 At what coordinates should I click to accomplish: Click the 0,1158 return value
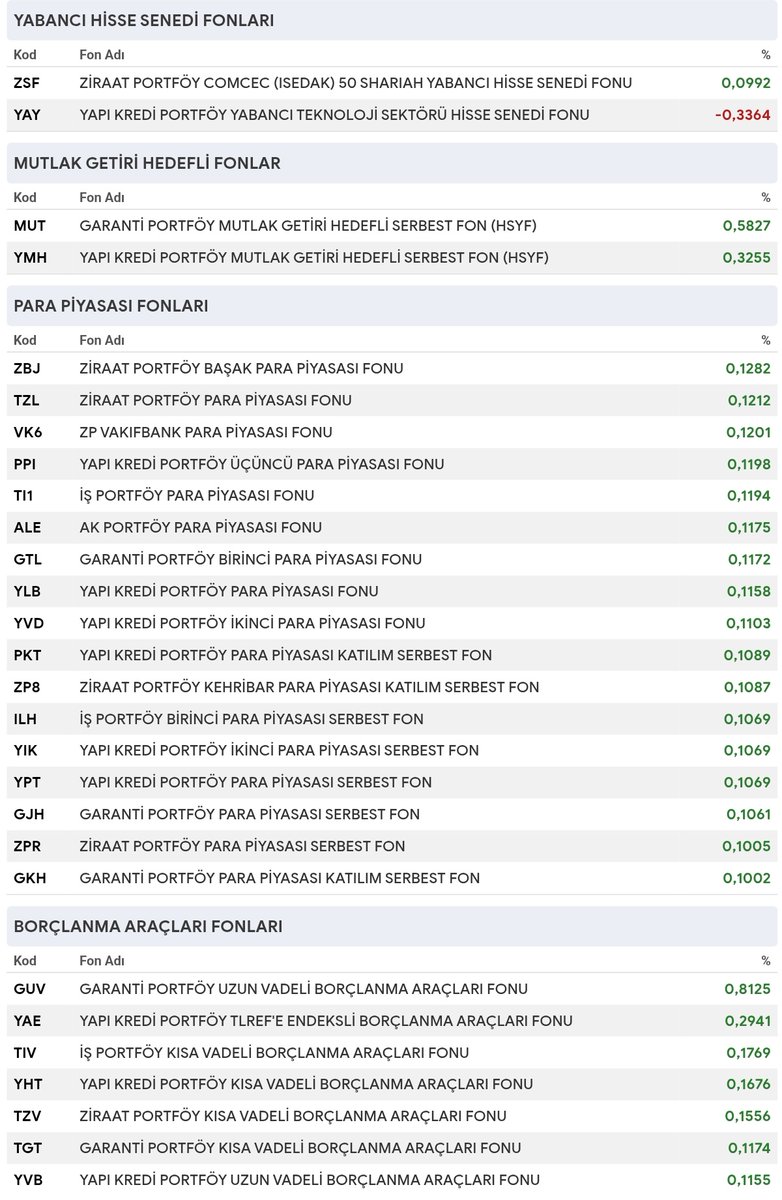point(749,592)
